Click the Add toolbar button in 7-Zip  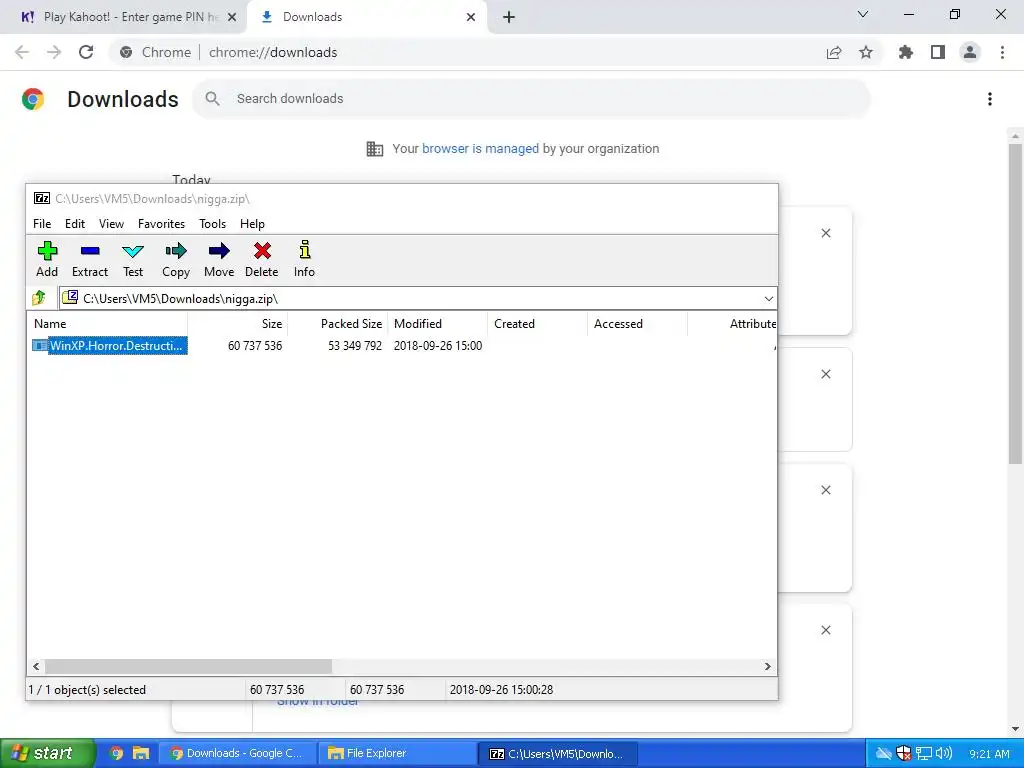pos(47,259)
